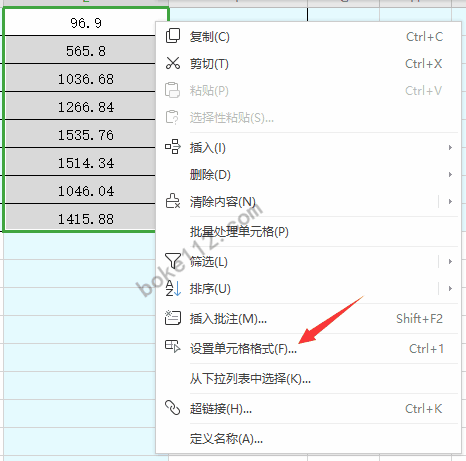Click 清除内容(N) menu label
Image resolution: width=466 pixels, height=461 pixels.
coord(223,202)
